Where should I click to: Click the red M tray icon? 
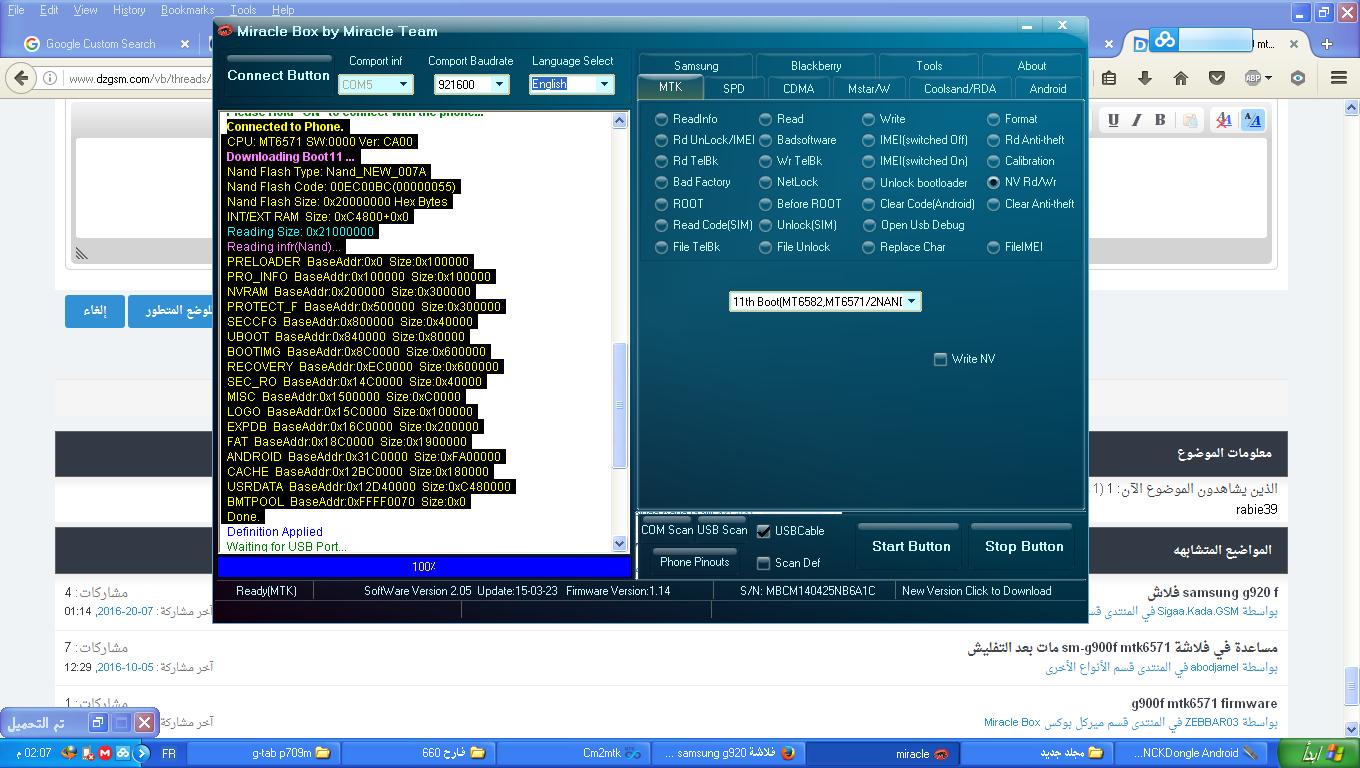(105, 753)
